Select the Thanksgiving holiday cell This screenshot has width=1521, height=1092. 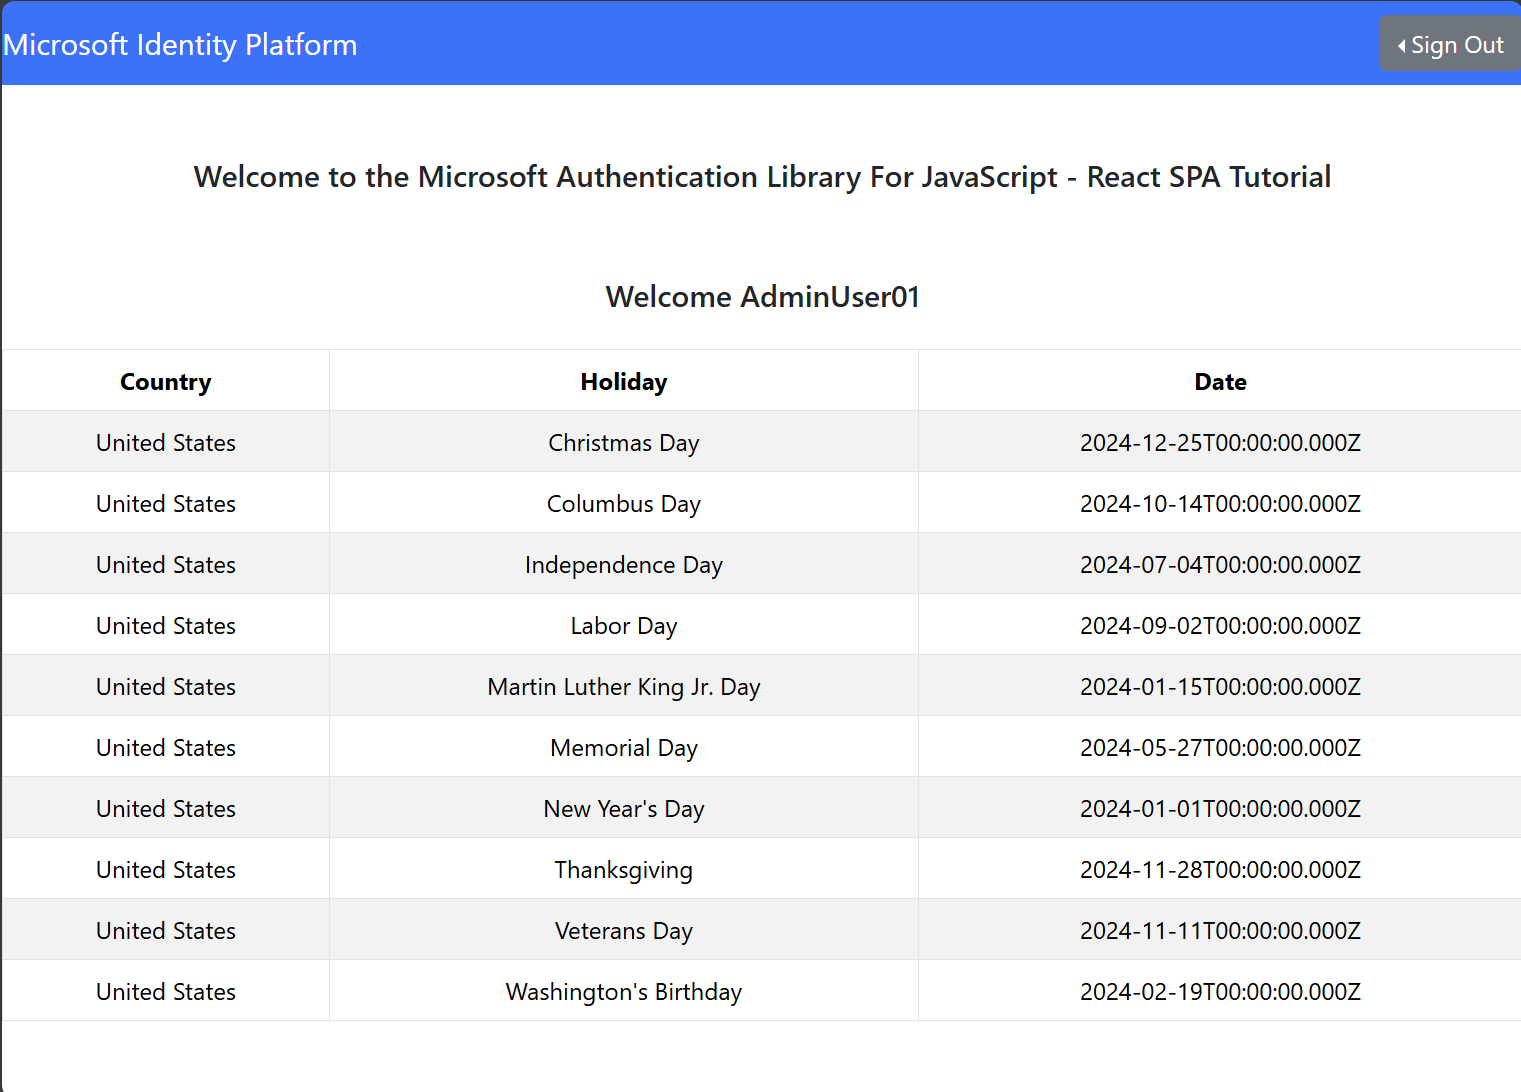tap(623, 870)
